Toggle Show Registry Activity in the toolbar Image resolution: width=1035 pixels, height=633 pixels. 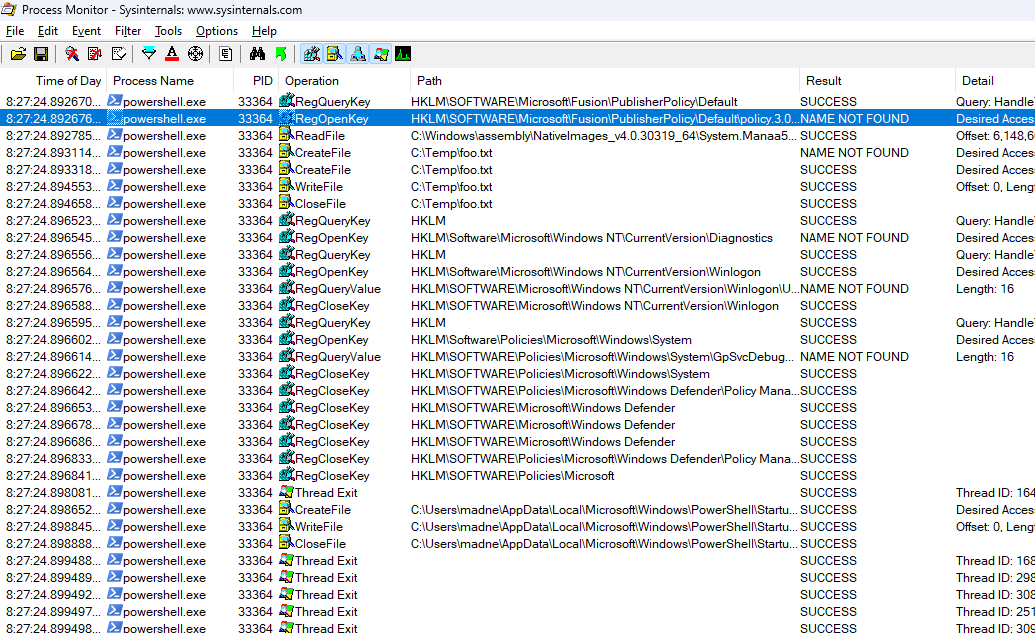[312, 54]
